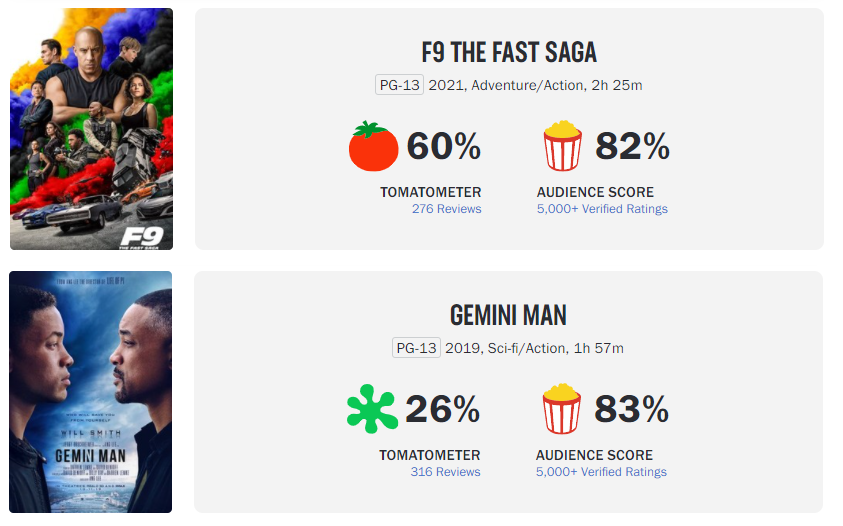Click the F9 audience score popcorn icon

coord(562,146)
